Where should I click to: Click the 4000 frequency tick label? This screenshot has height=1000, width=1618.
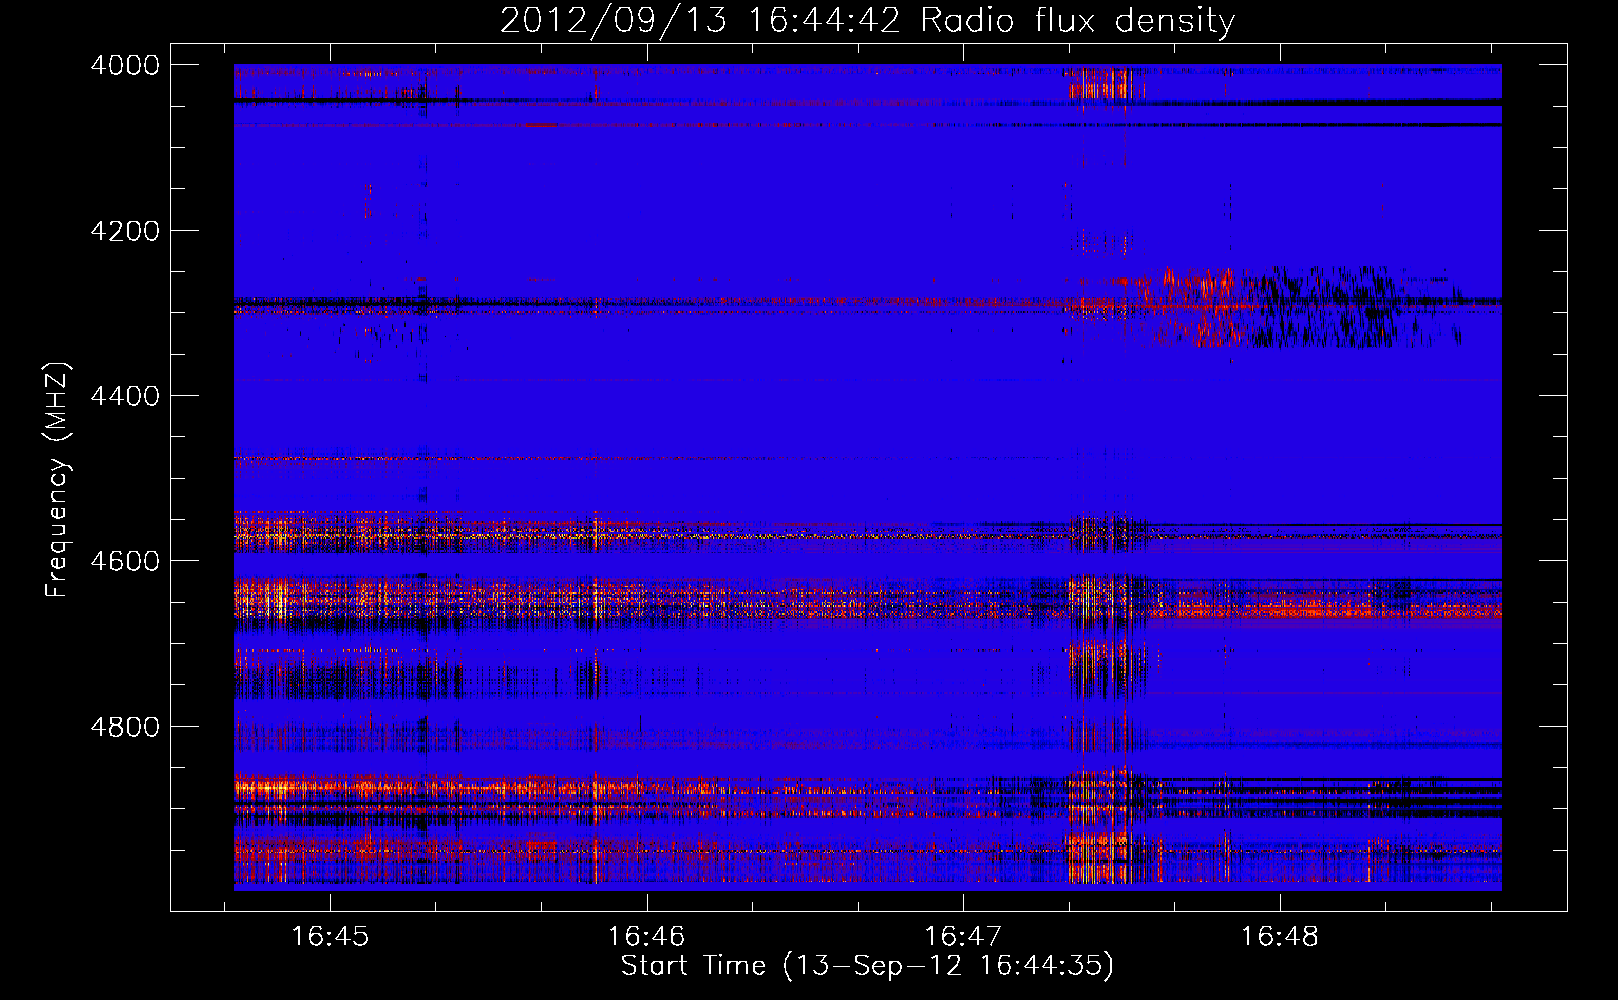pyautogui.click(x=125, y=65)
